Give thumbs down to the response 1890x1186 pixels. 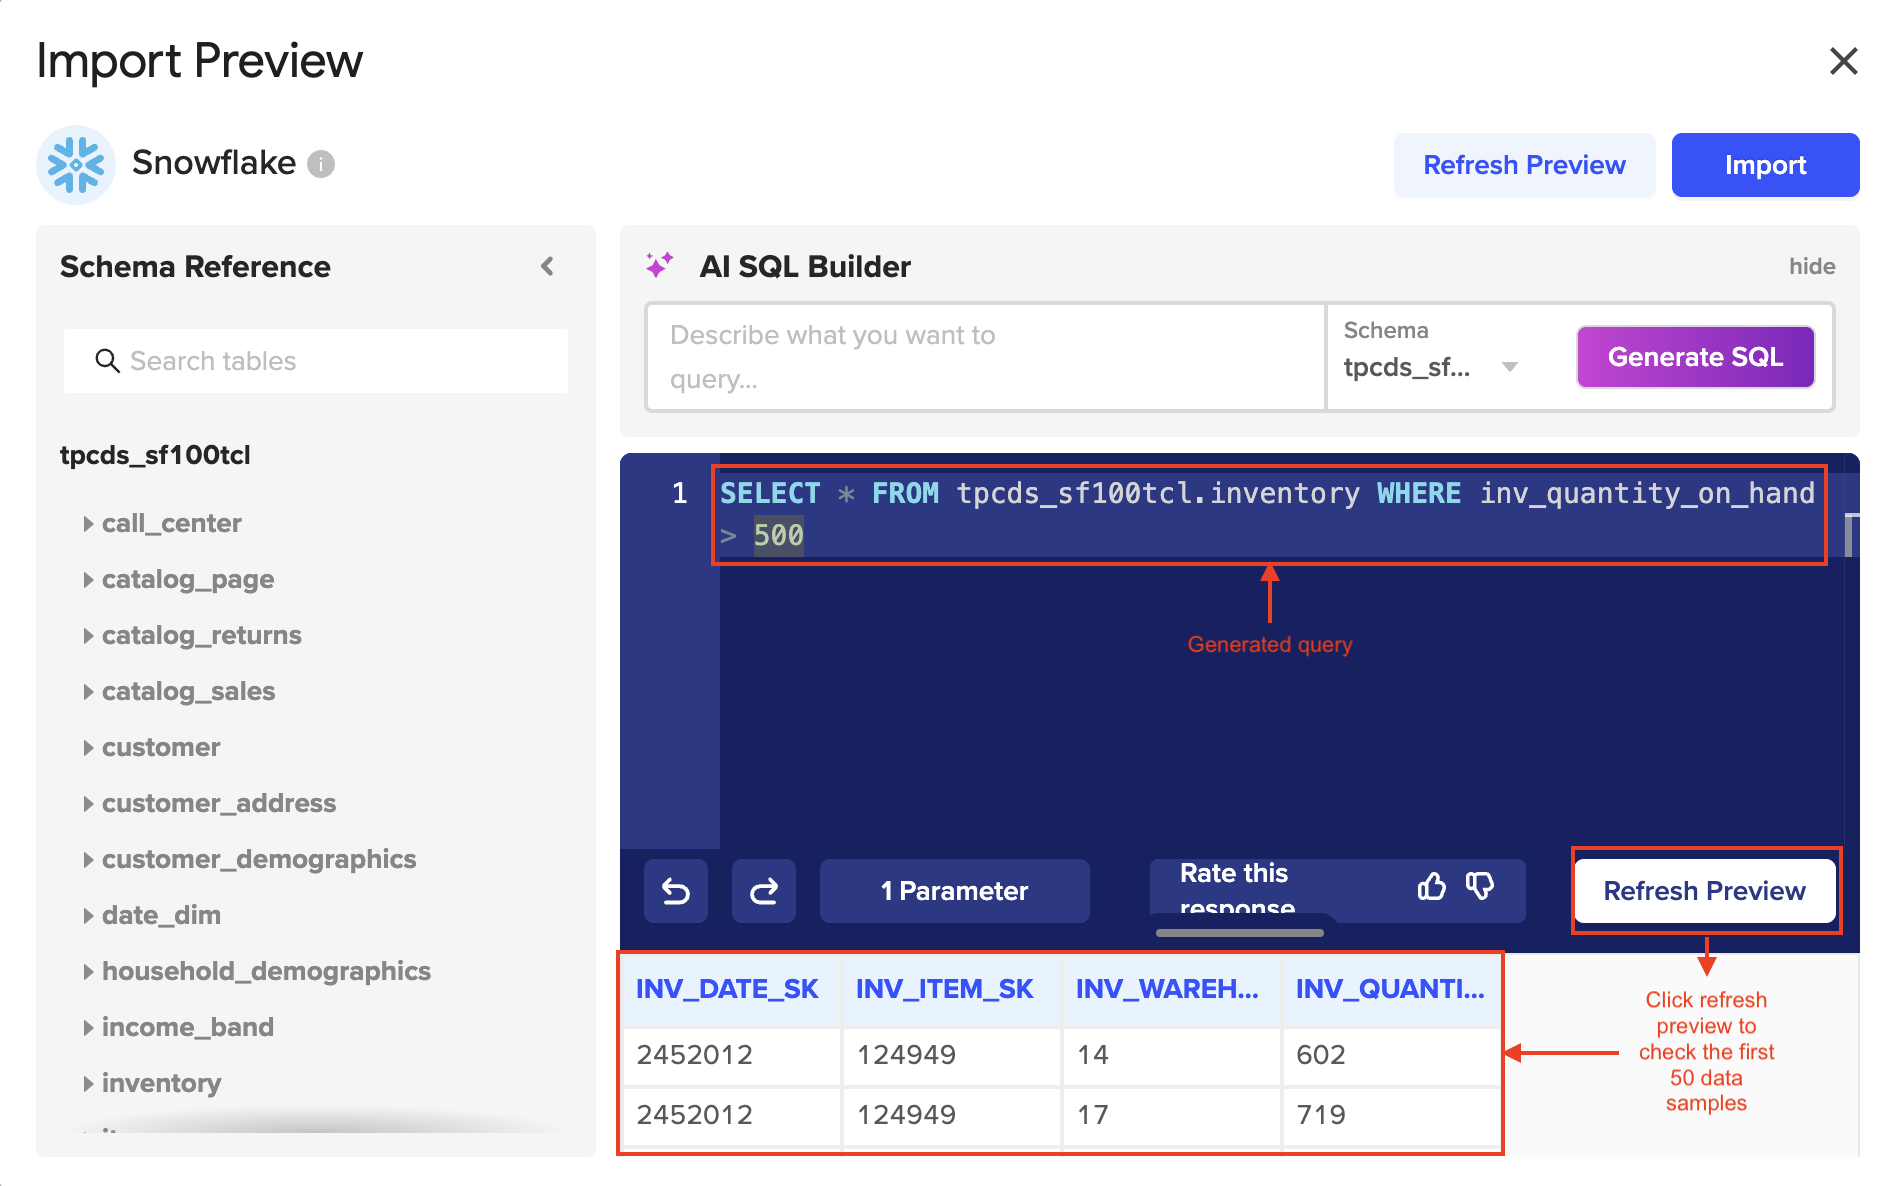(x=1480, y=886)
